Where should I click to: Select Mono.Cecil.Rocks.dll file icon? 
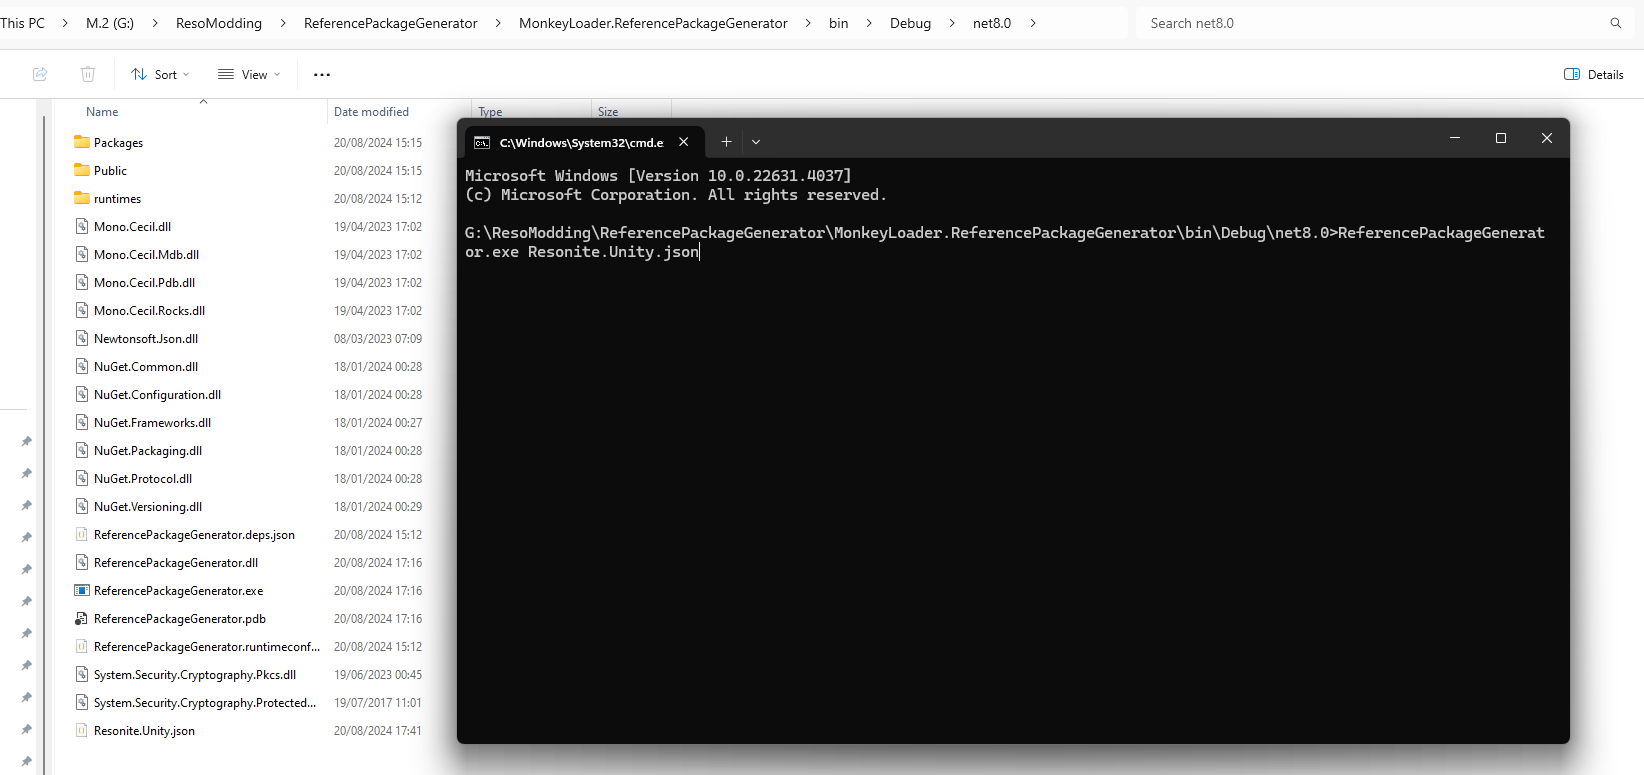(x=82, y=310)
